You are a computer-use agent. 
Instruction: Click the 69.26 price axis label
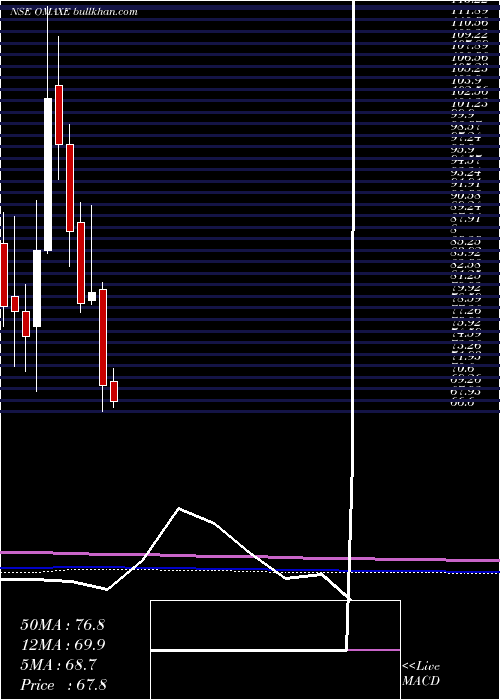(467, 380)
